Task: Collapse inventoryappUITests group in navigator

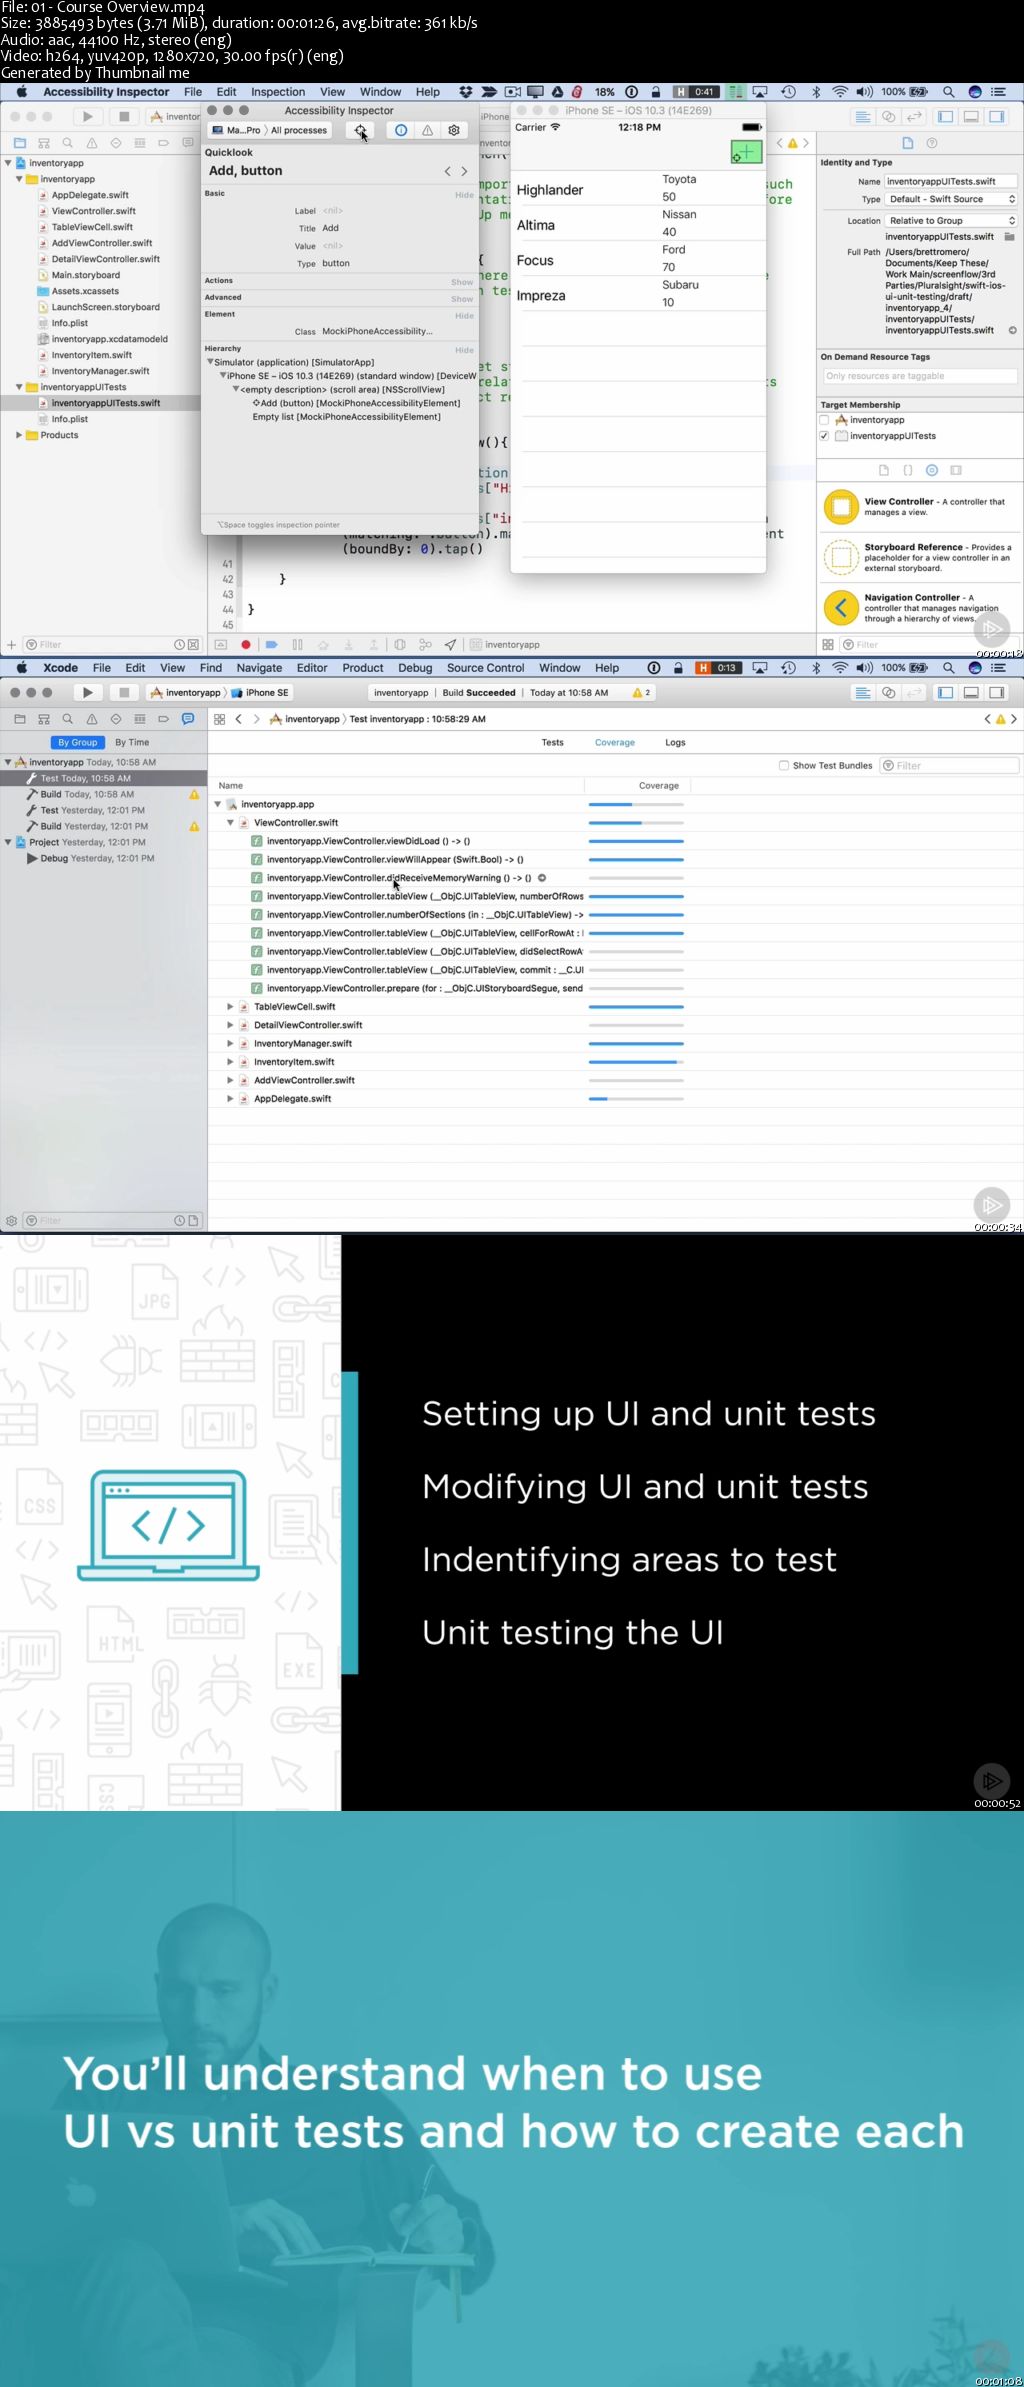Action: [x=19, y=387]
